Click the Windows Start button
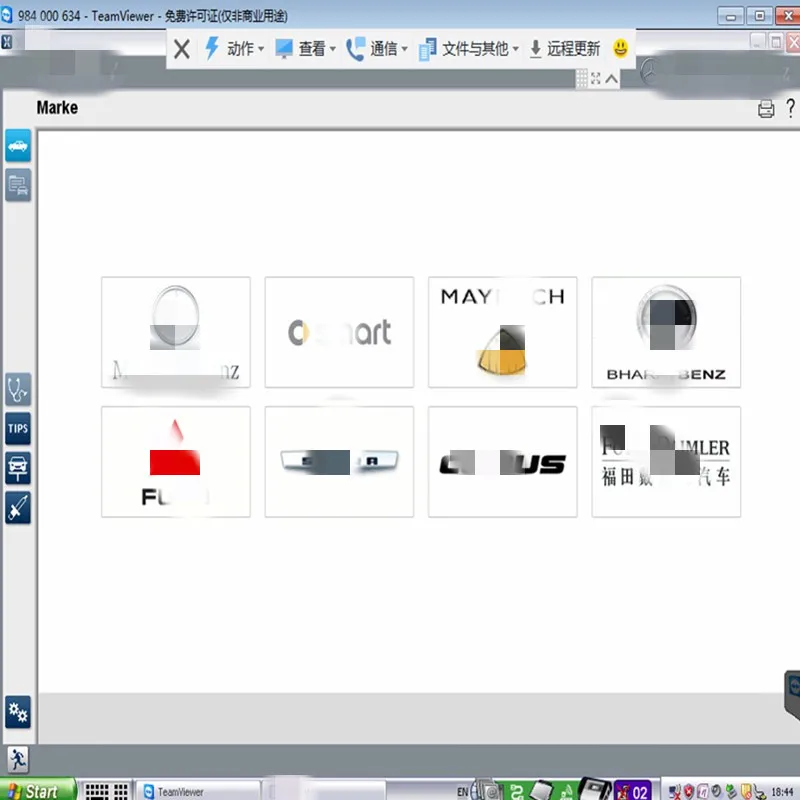This screenshot has height=800, width=800. tap(37, 790)
